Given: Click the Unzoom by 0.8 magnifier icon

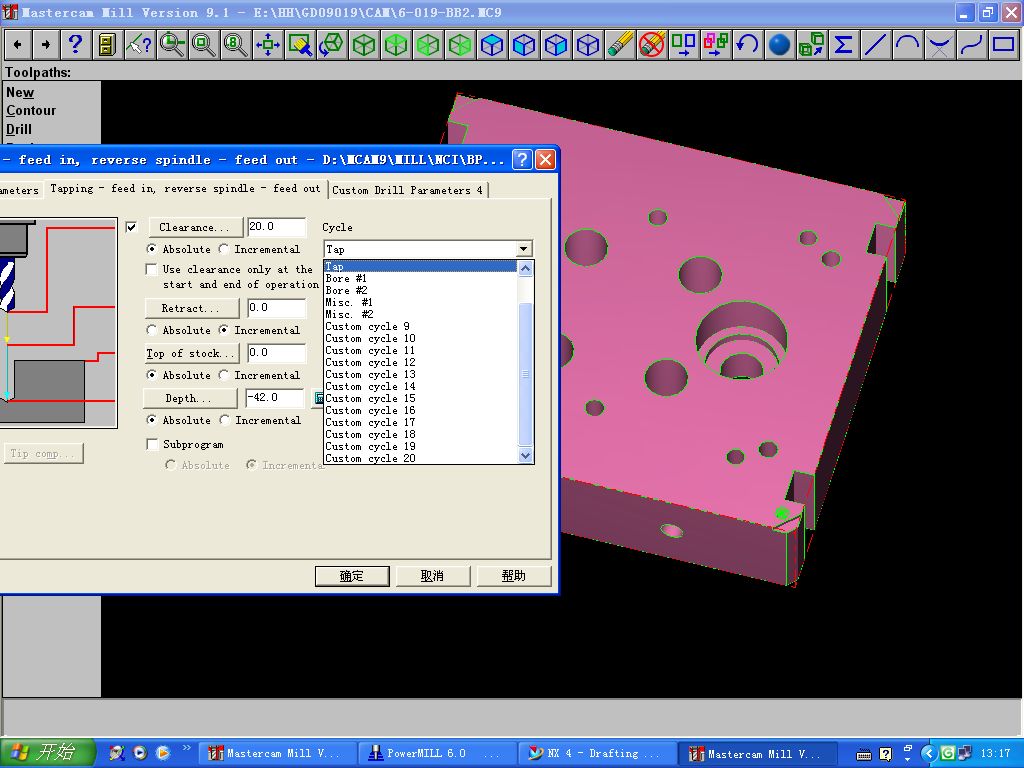Looking at the screenshot, I should click(235, 45).
